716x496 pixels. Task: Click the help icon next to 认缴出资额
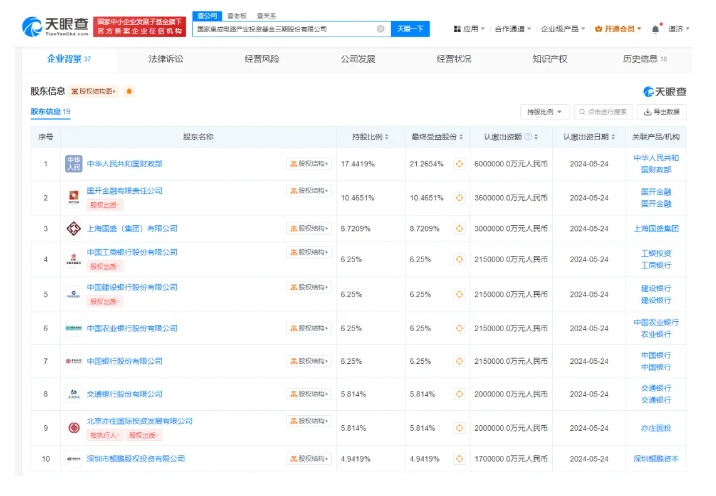click(x=528, y=137)
